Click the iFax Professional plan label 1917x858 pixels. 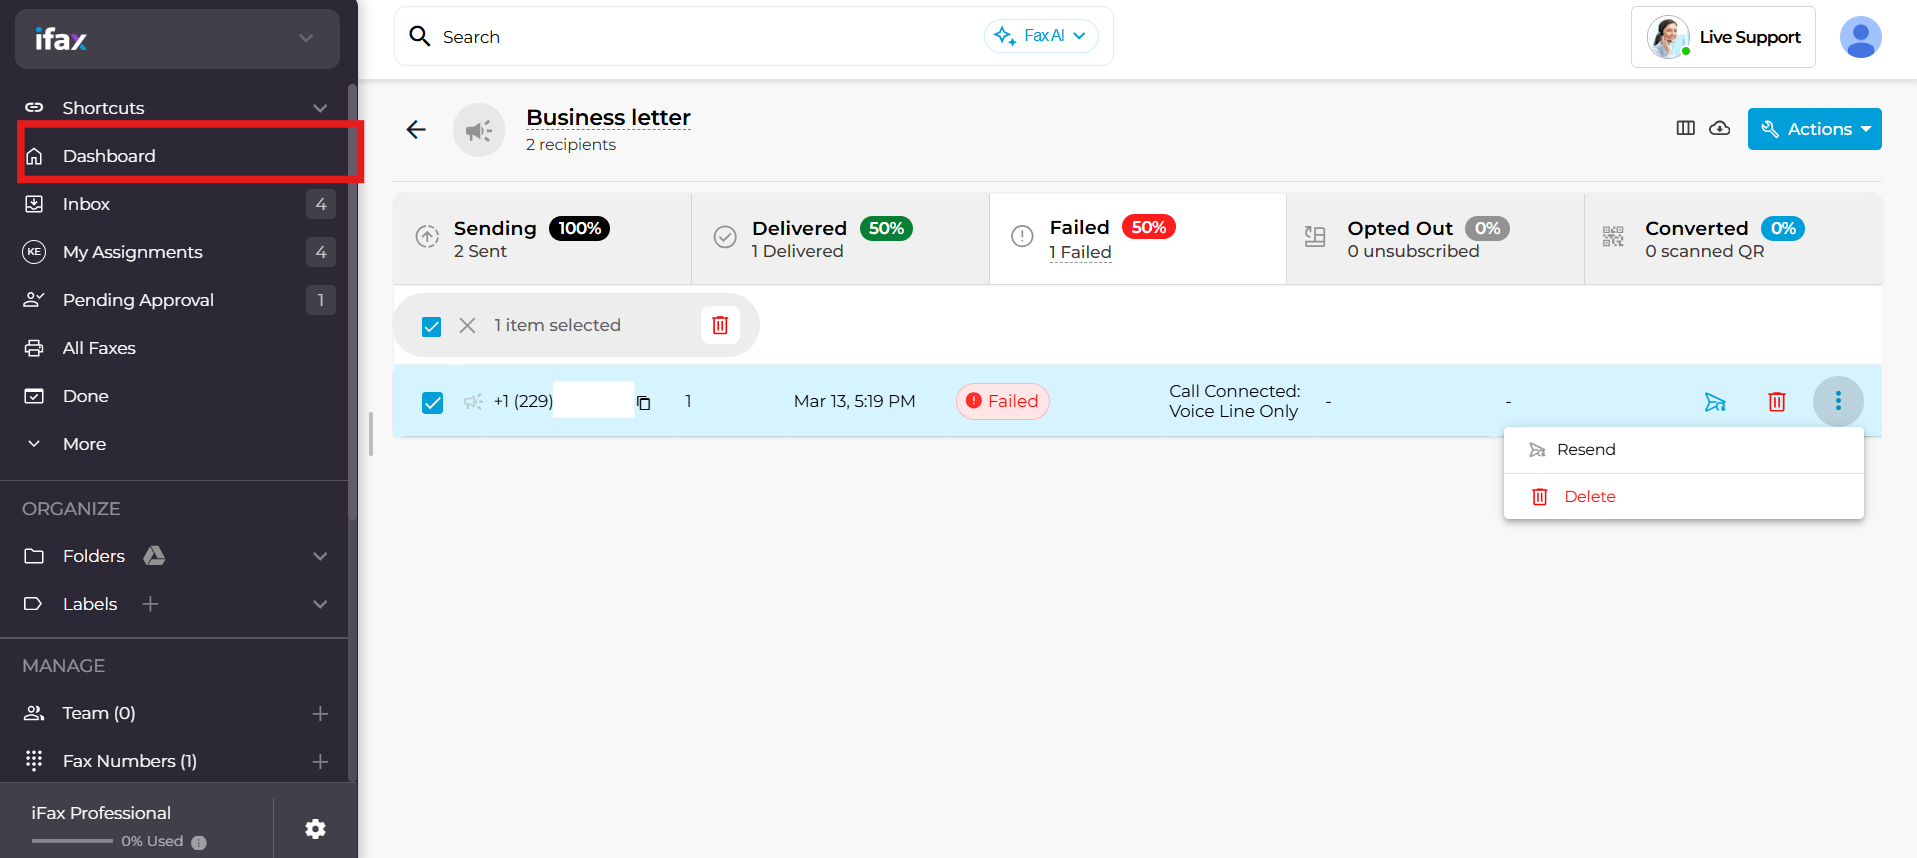point(101,813)
